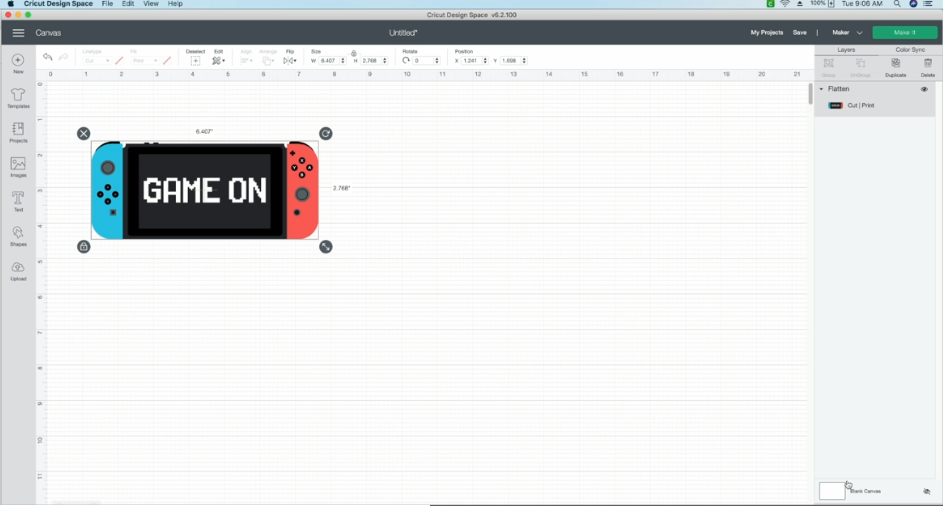Open macOS Spotlight search
The width and height of the screenshot is (943, 506).
(897, 4)
